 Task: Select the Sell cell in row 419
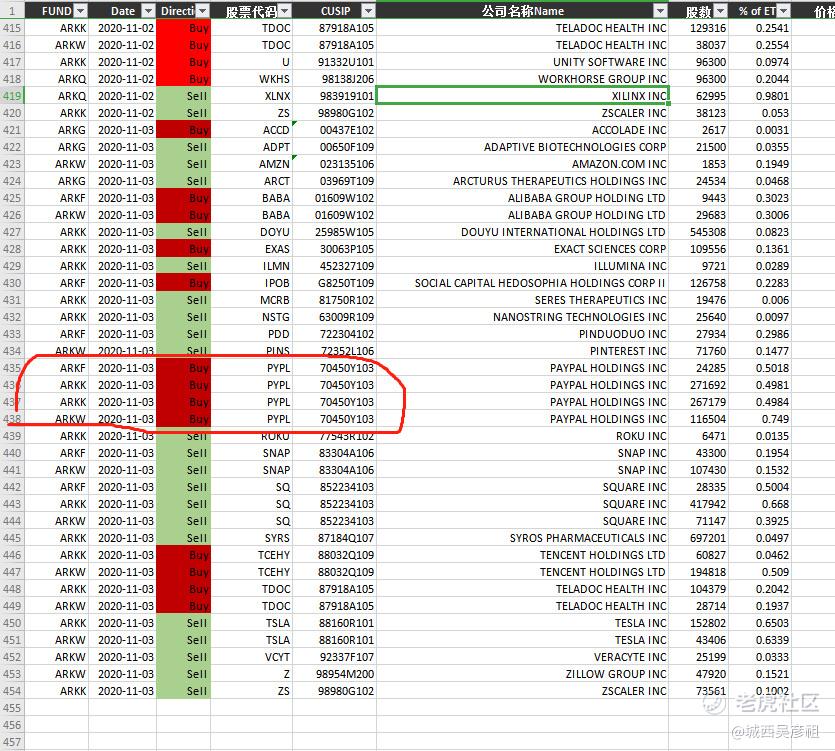183,96
